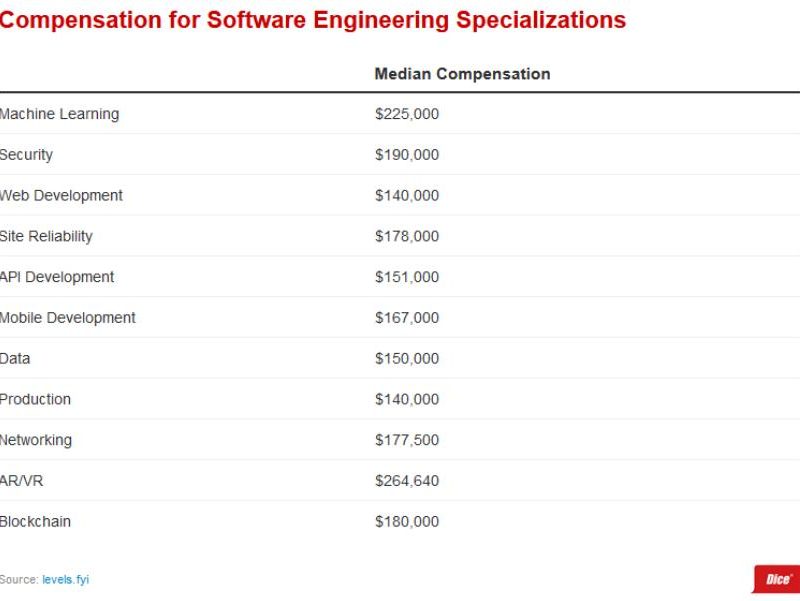Click the AR/VR row label
This screenshot has width=800, height=601.
click(x=22, y=481)
